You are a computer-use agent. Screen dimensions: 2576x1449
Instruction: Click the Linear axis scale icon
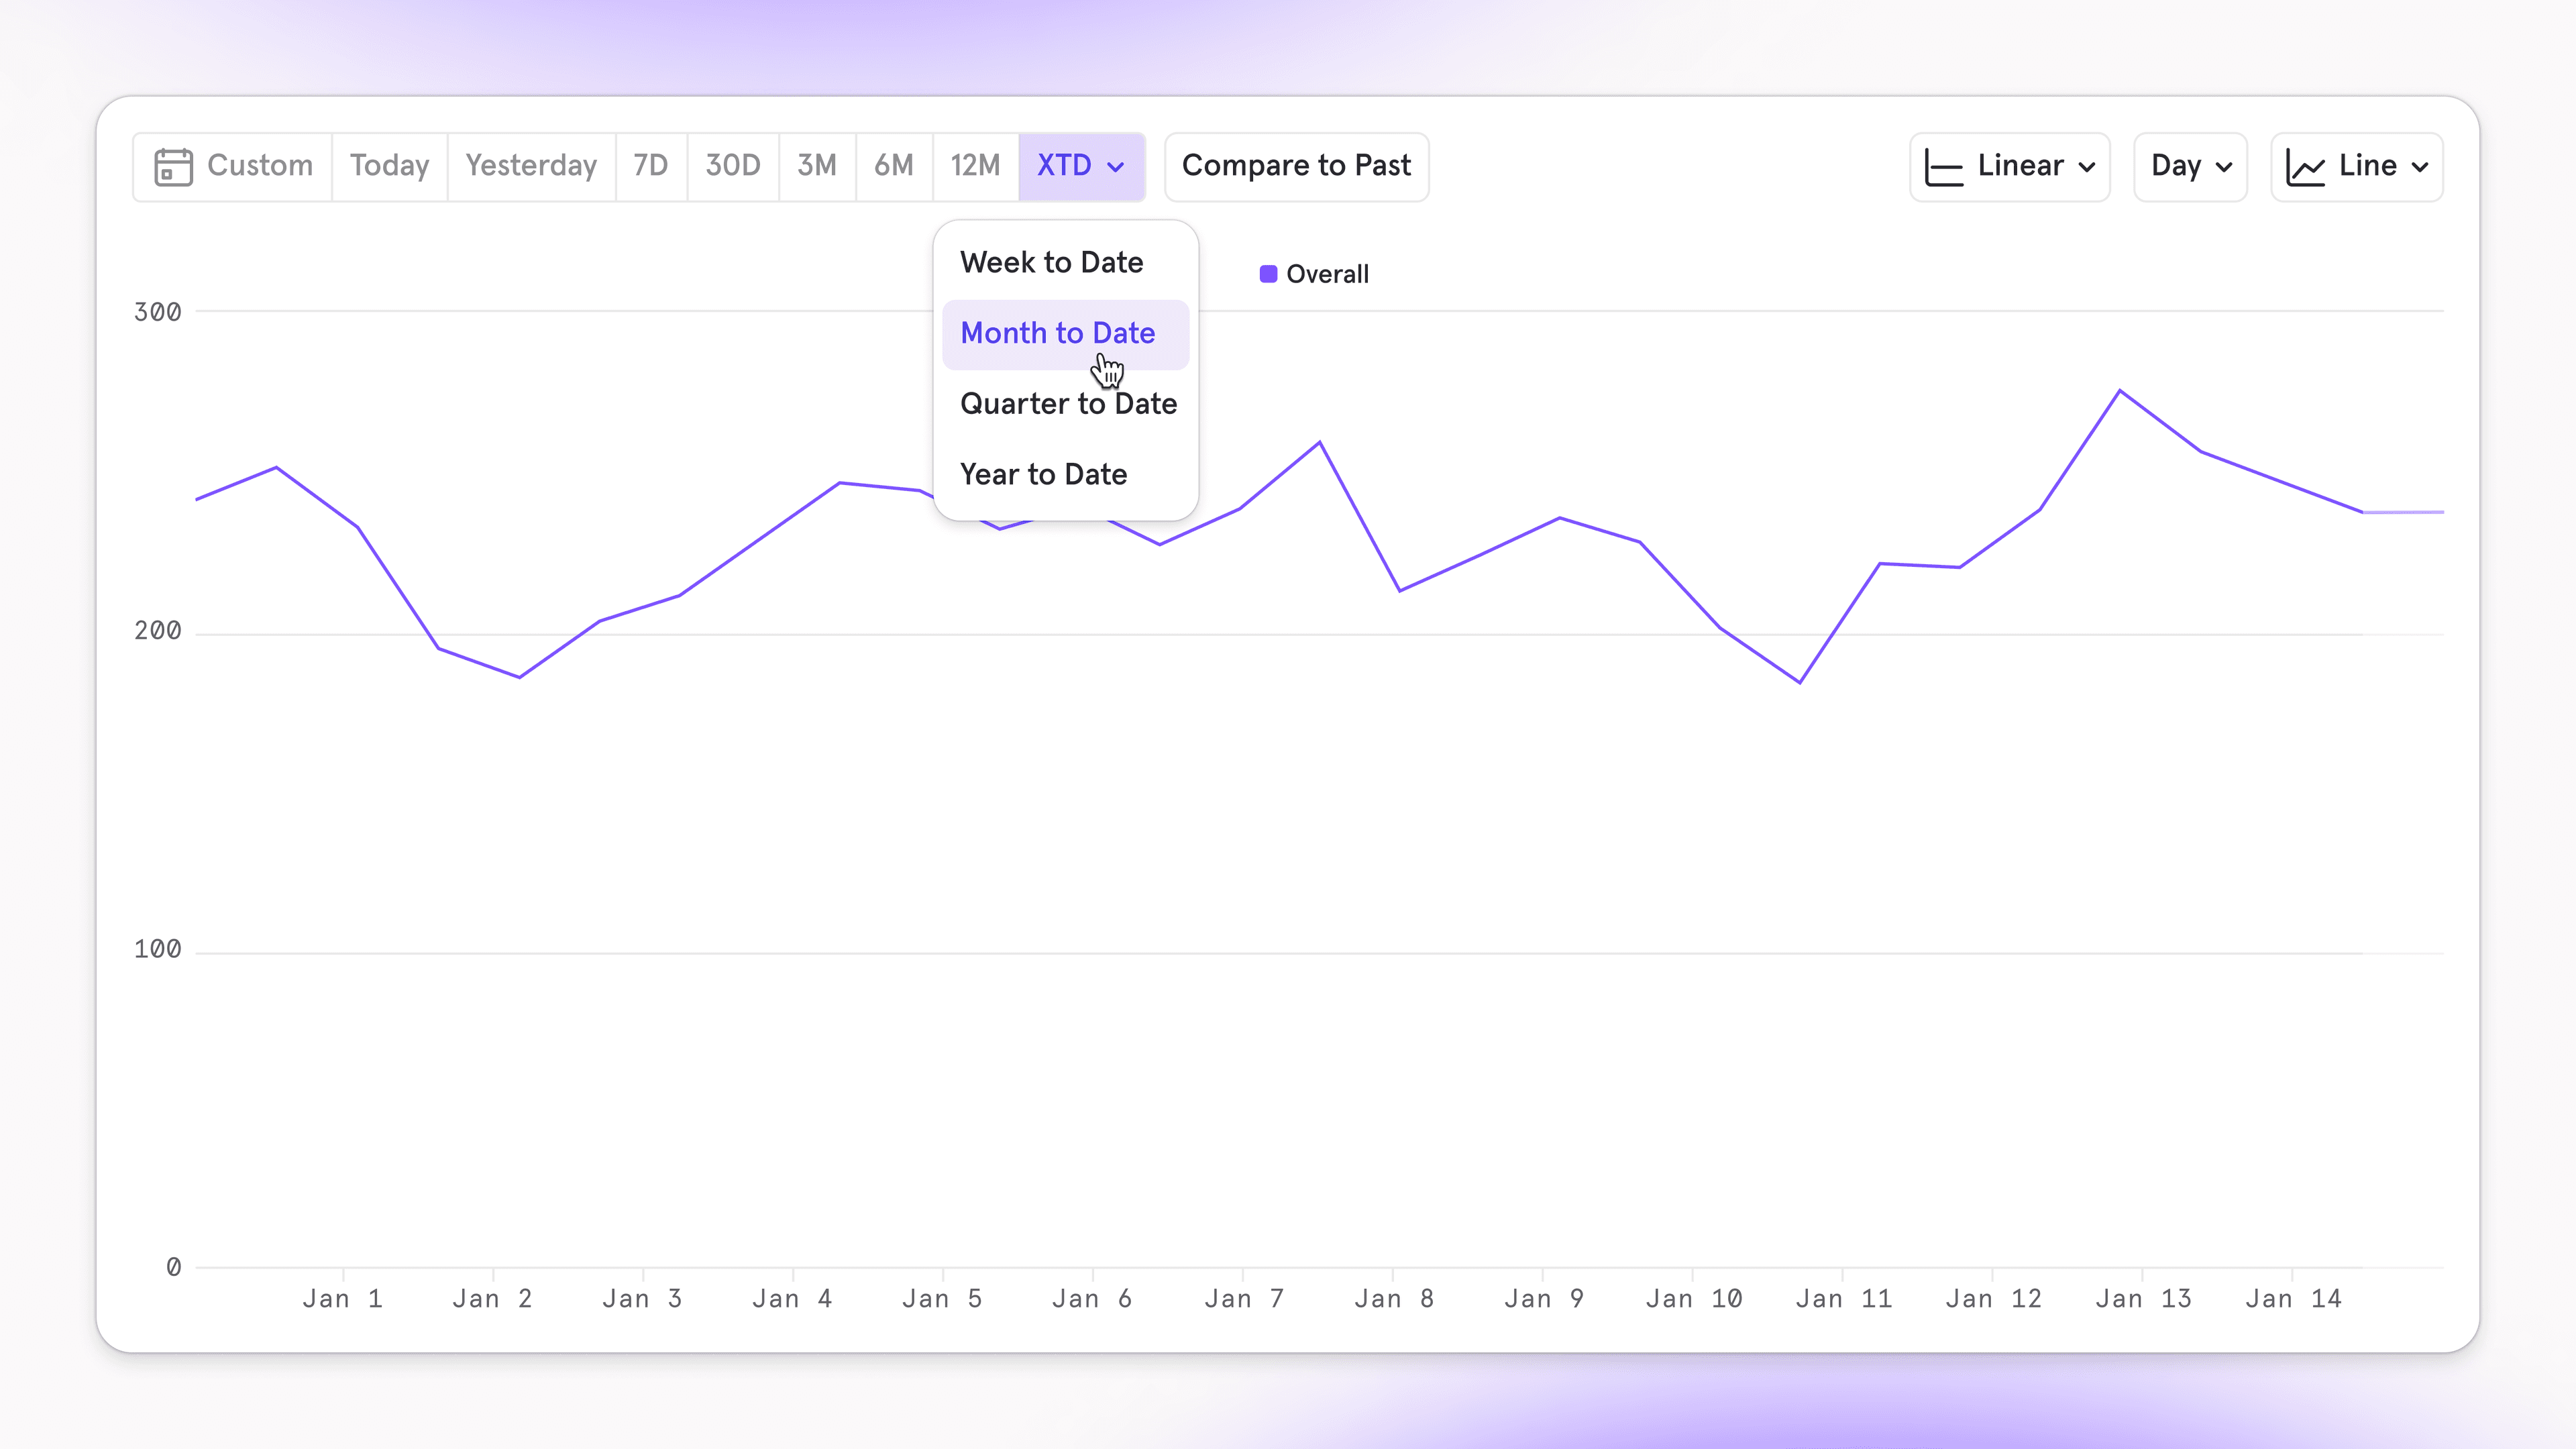pyautogui.click(x=1943, y=167)
